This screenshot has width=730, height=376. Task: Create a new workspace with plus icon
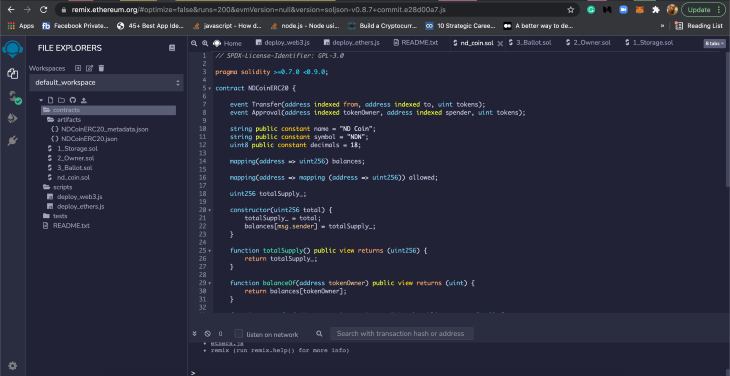pos(78,68)
